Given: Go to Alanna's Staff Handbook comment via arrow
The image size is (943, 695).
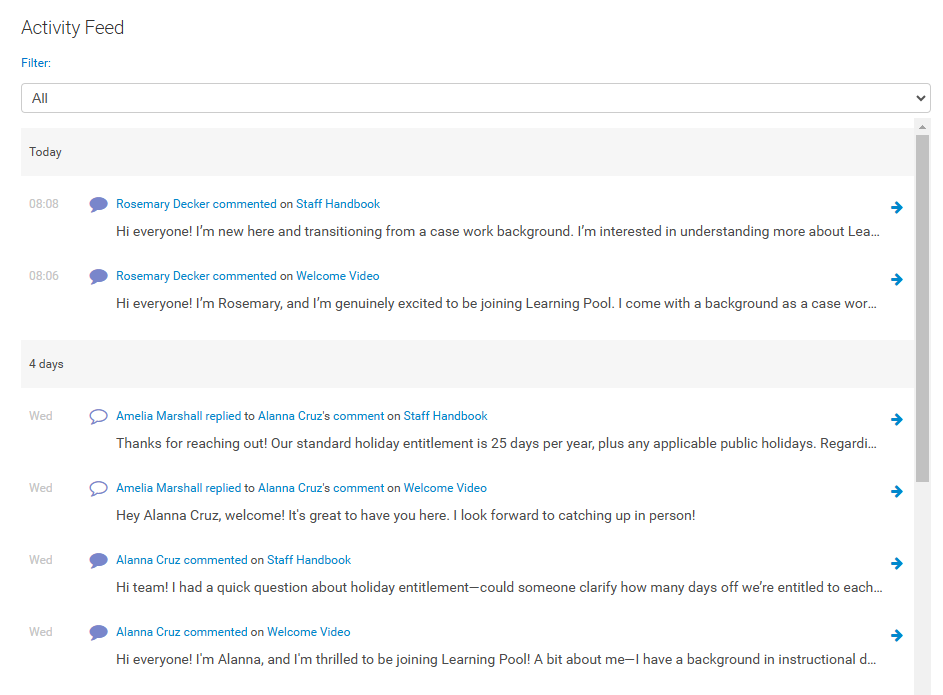Looking at the screenshot, I should [x=897, y=564].
